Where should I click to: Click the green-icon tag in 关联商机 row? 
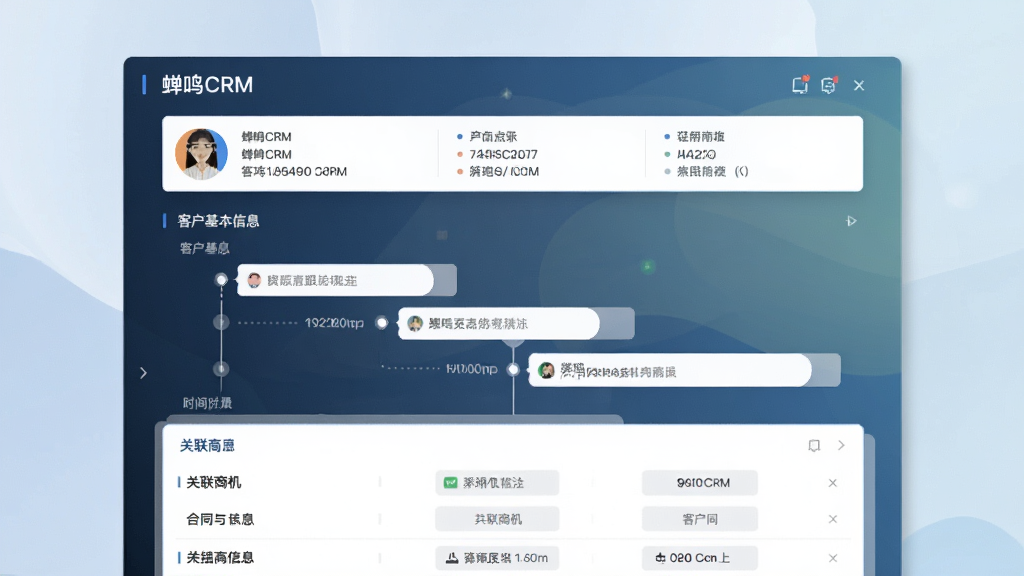[497, 483]
